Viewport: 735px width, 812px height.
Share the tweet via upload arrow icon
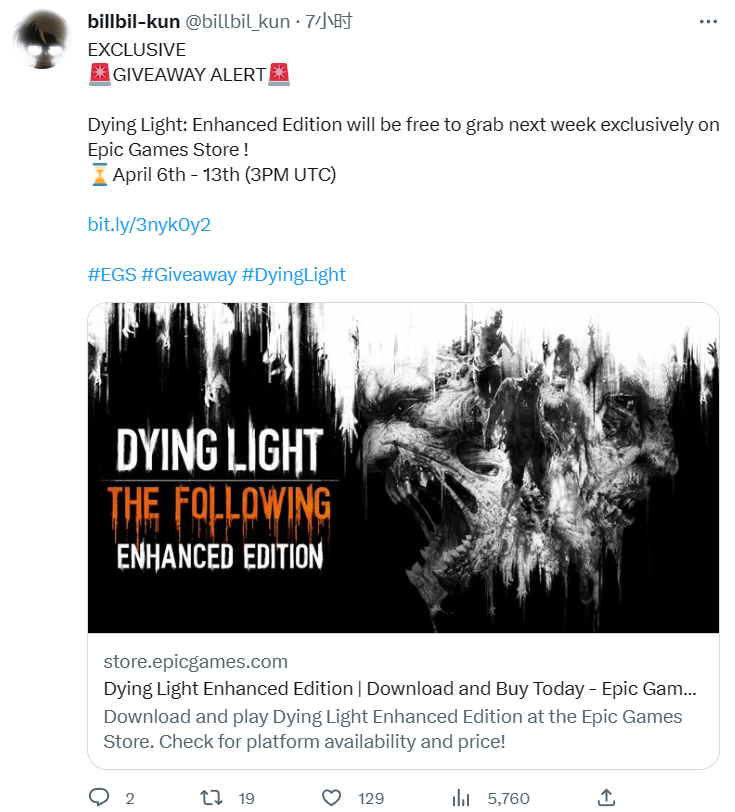pos(606,798)
